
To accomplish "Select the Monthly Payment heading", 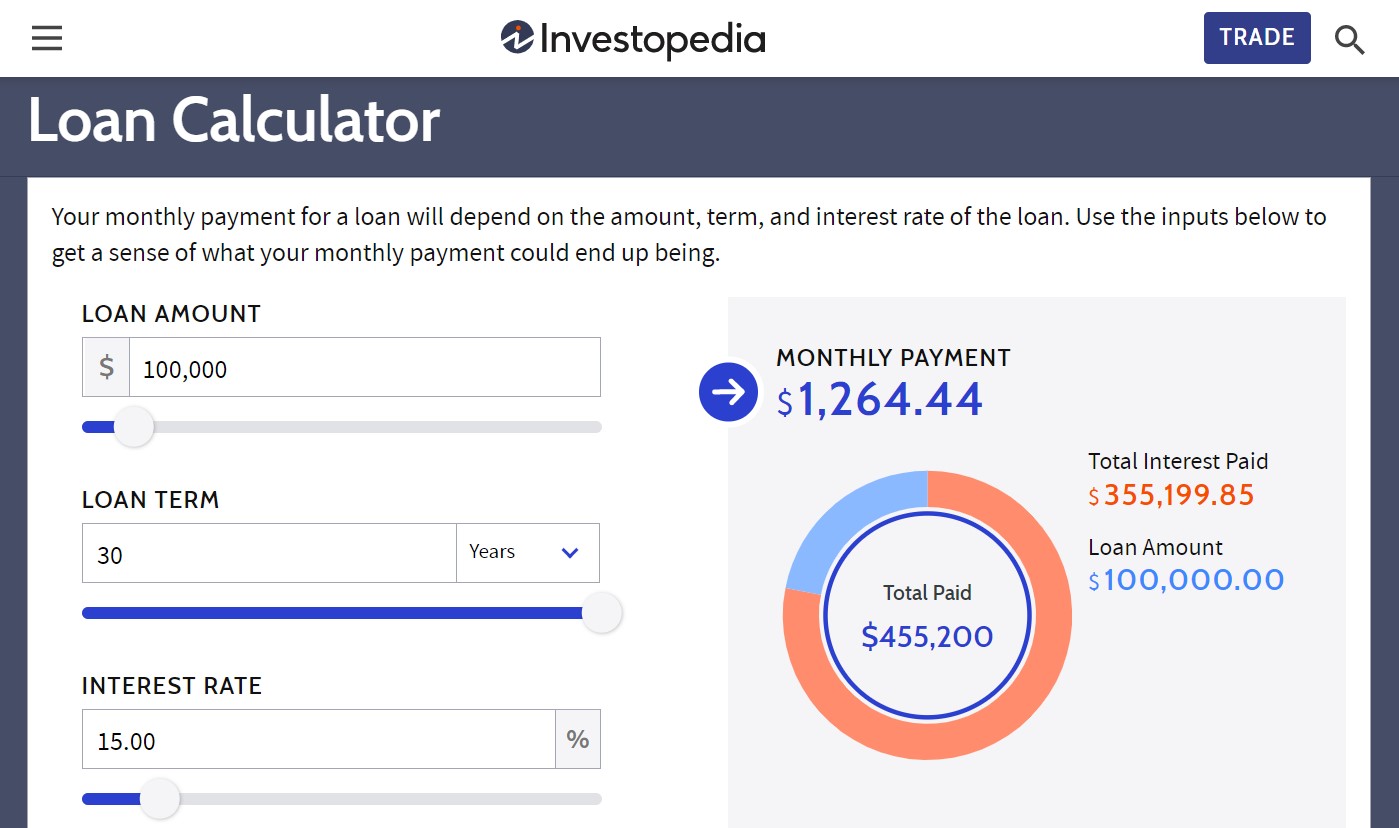I will tap(893, 357).
